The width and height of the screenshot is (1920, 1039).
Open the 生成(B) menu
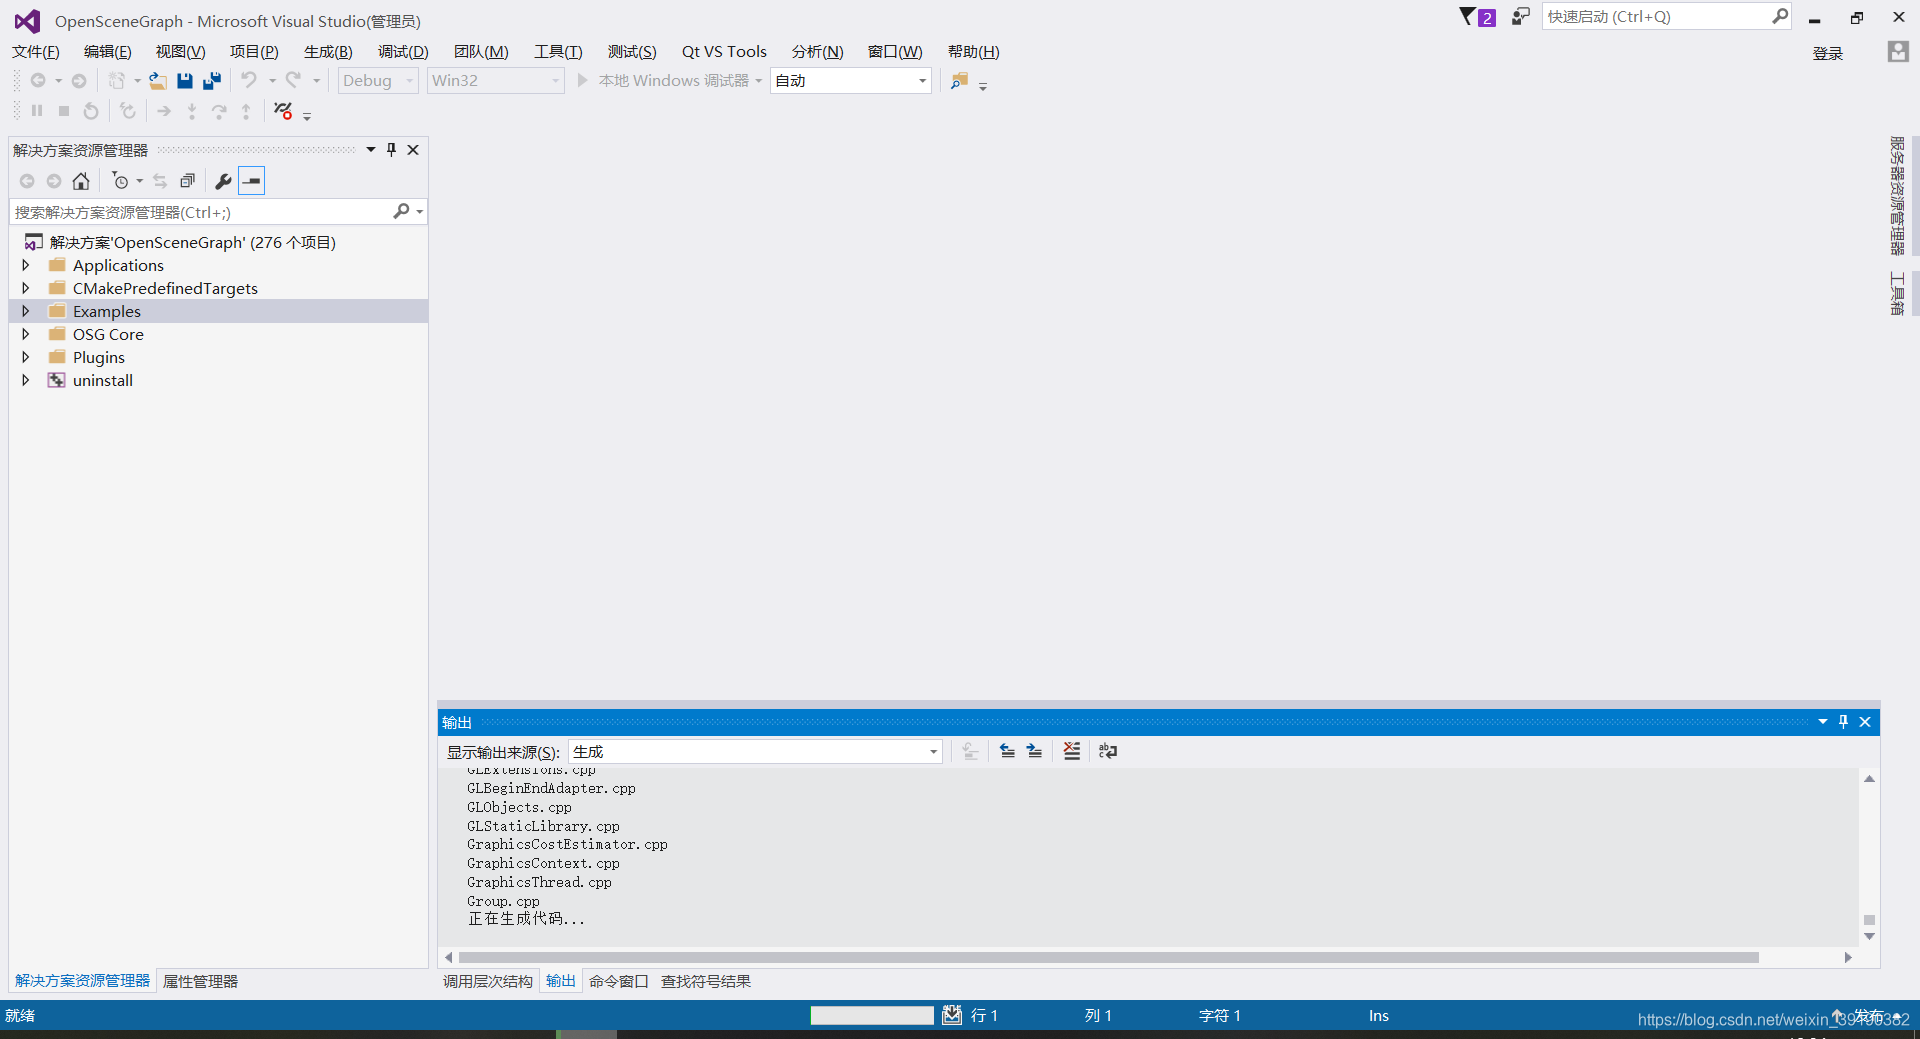click(x=328, y=52)
